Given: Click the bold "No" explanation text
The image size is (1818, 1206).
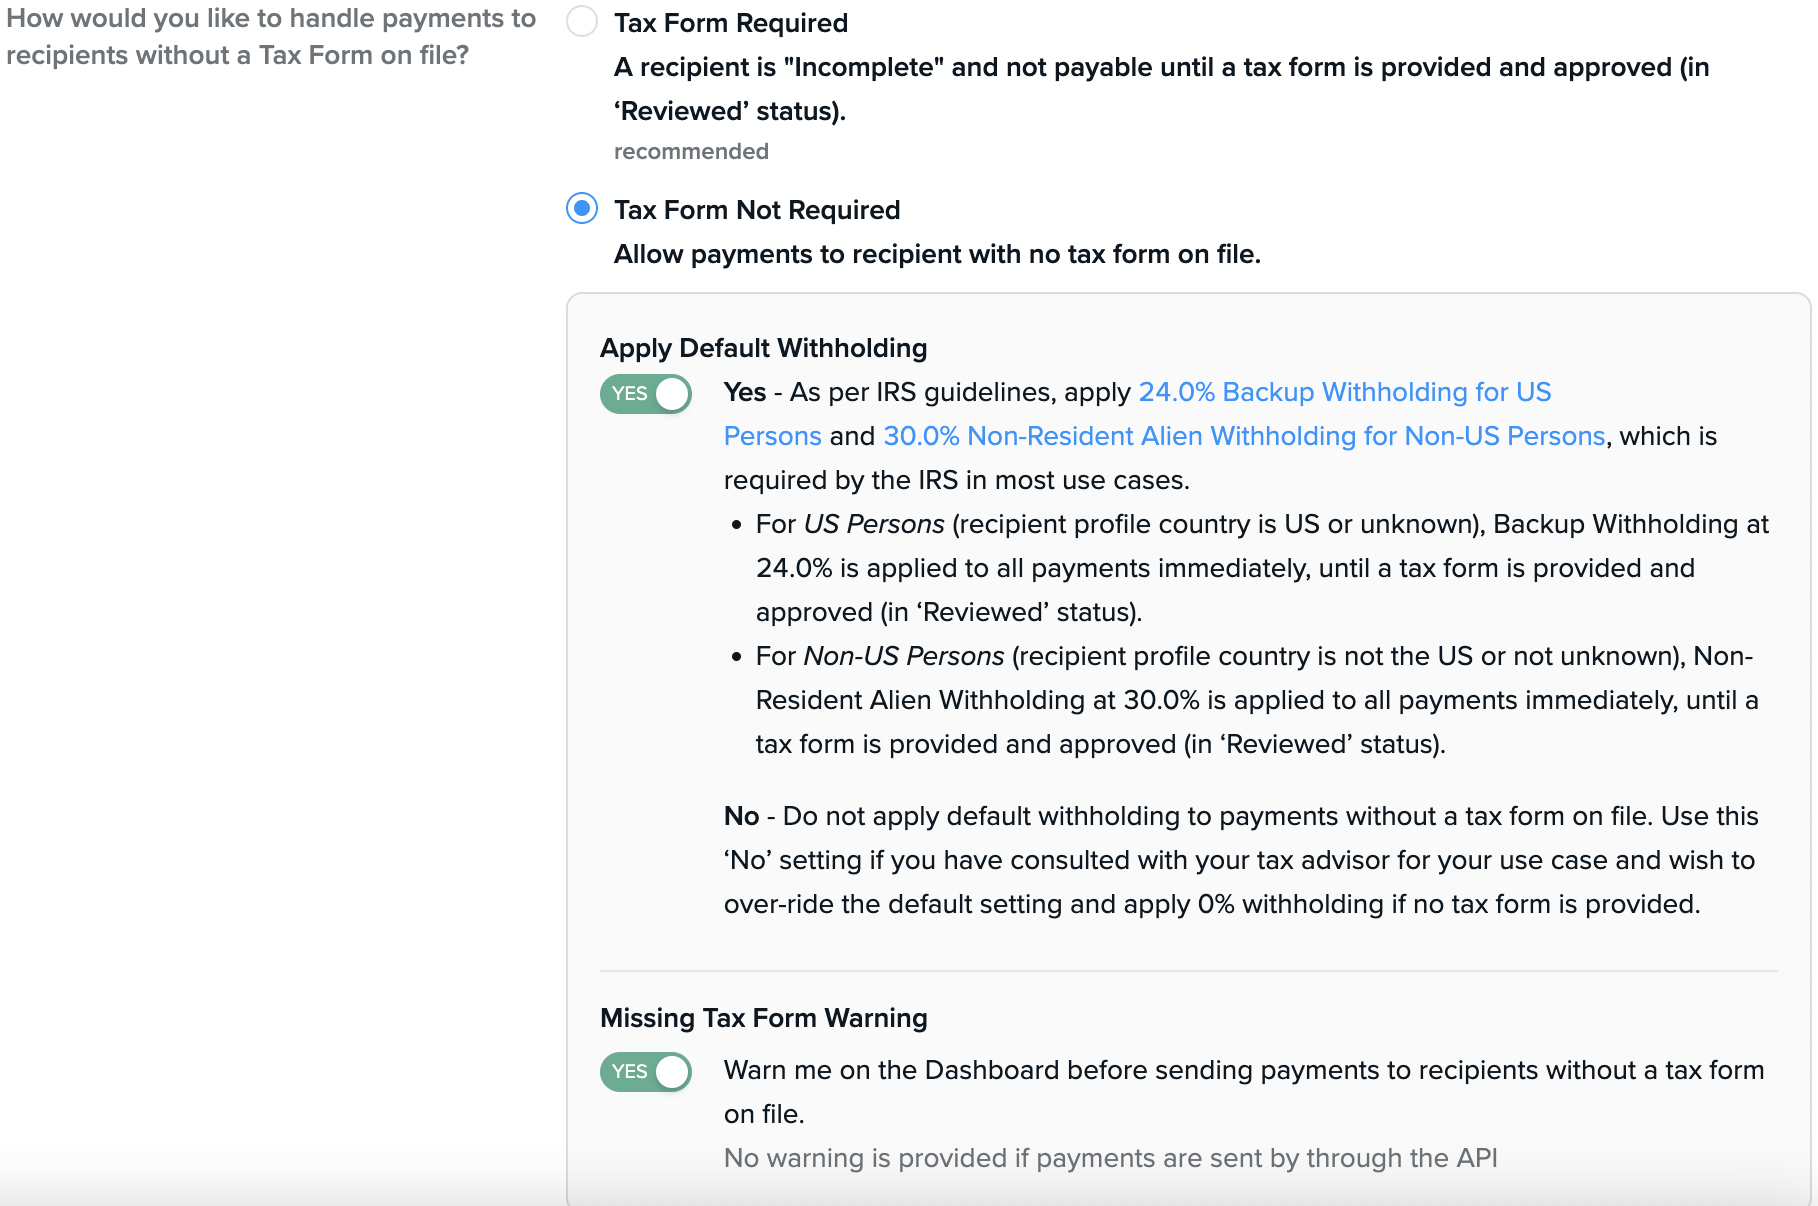Looking at the screenshot, I should [x=741, y=816].
